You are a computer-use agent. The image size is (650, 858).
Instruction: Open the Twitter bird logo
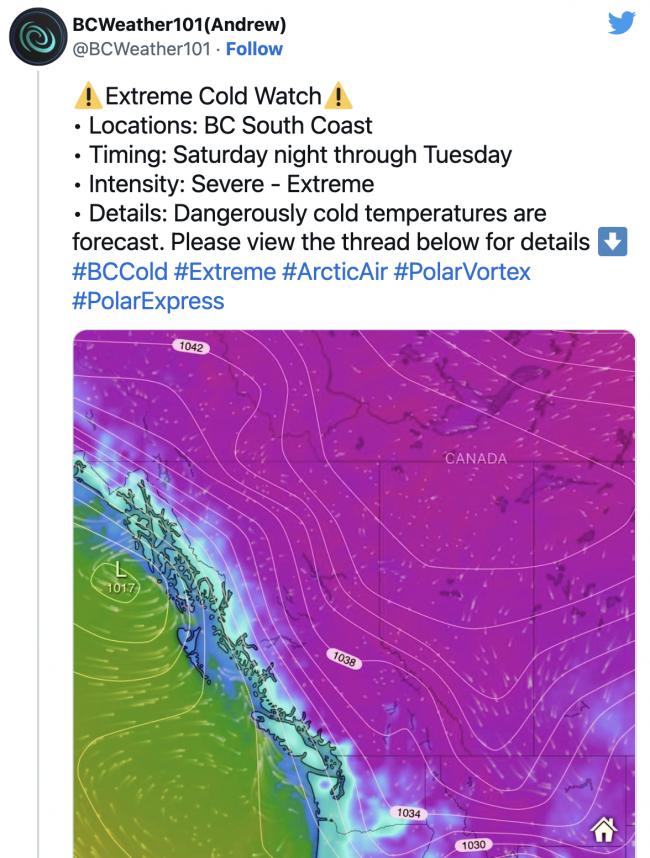(622, 23)
